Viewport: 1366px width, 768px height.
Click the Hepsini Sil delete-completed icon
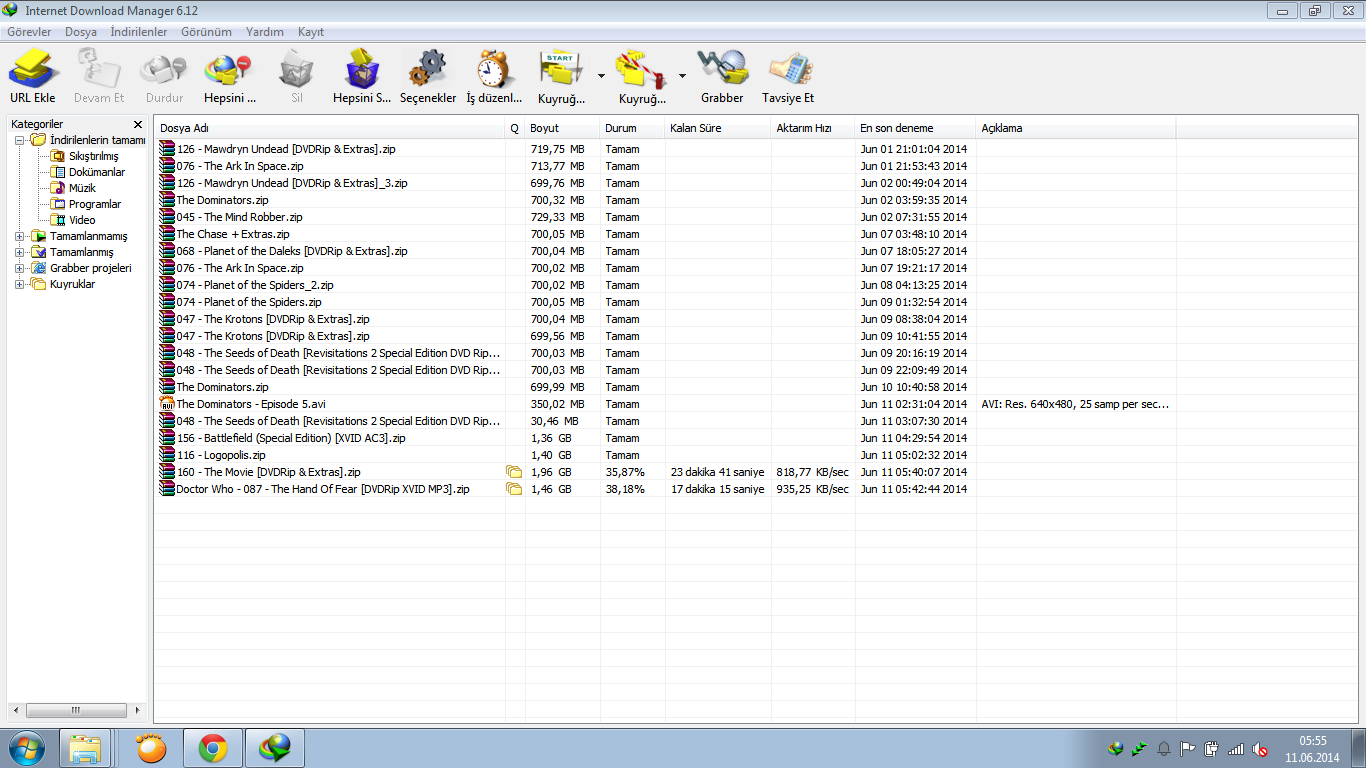(362, 70)
